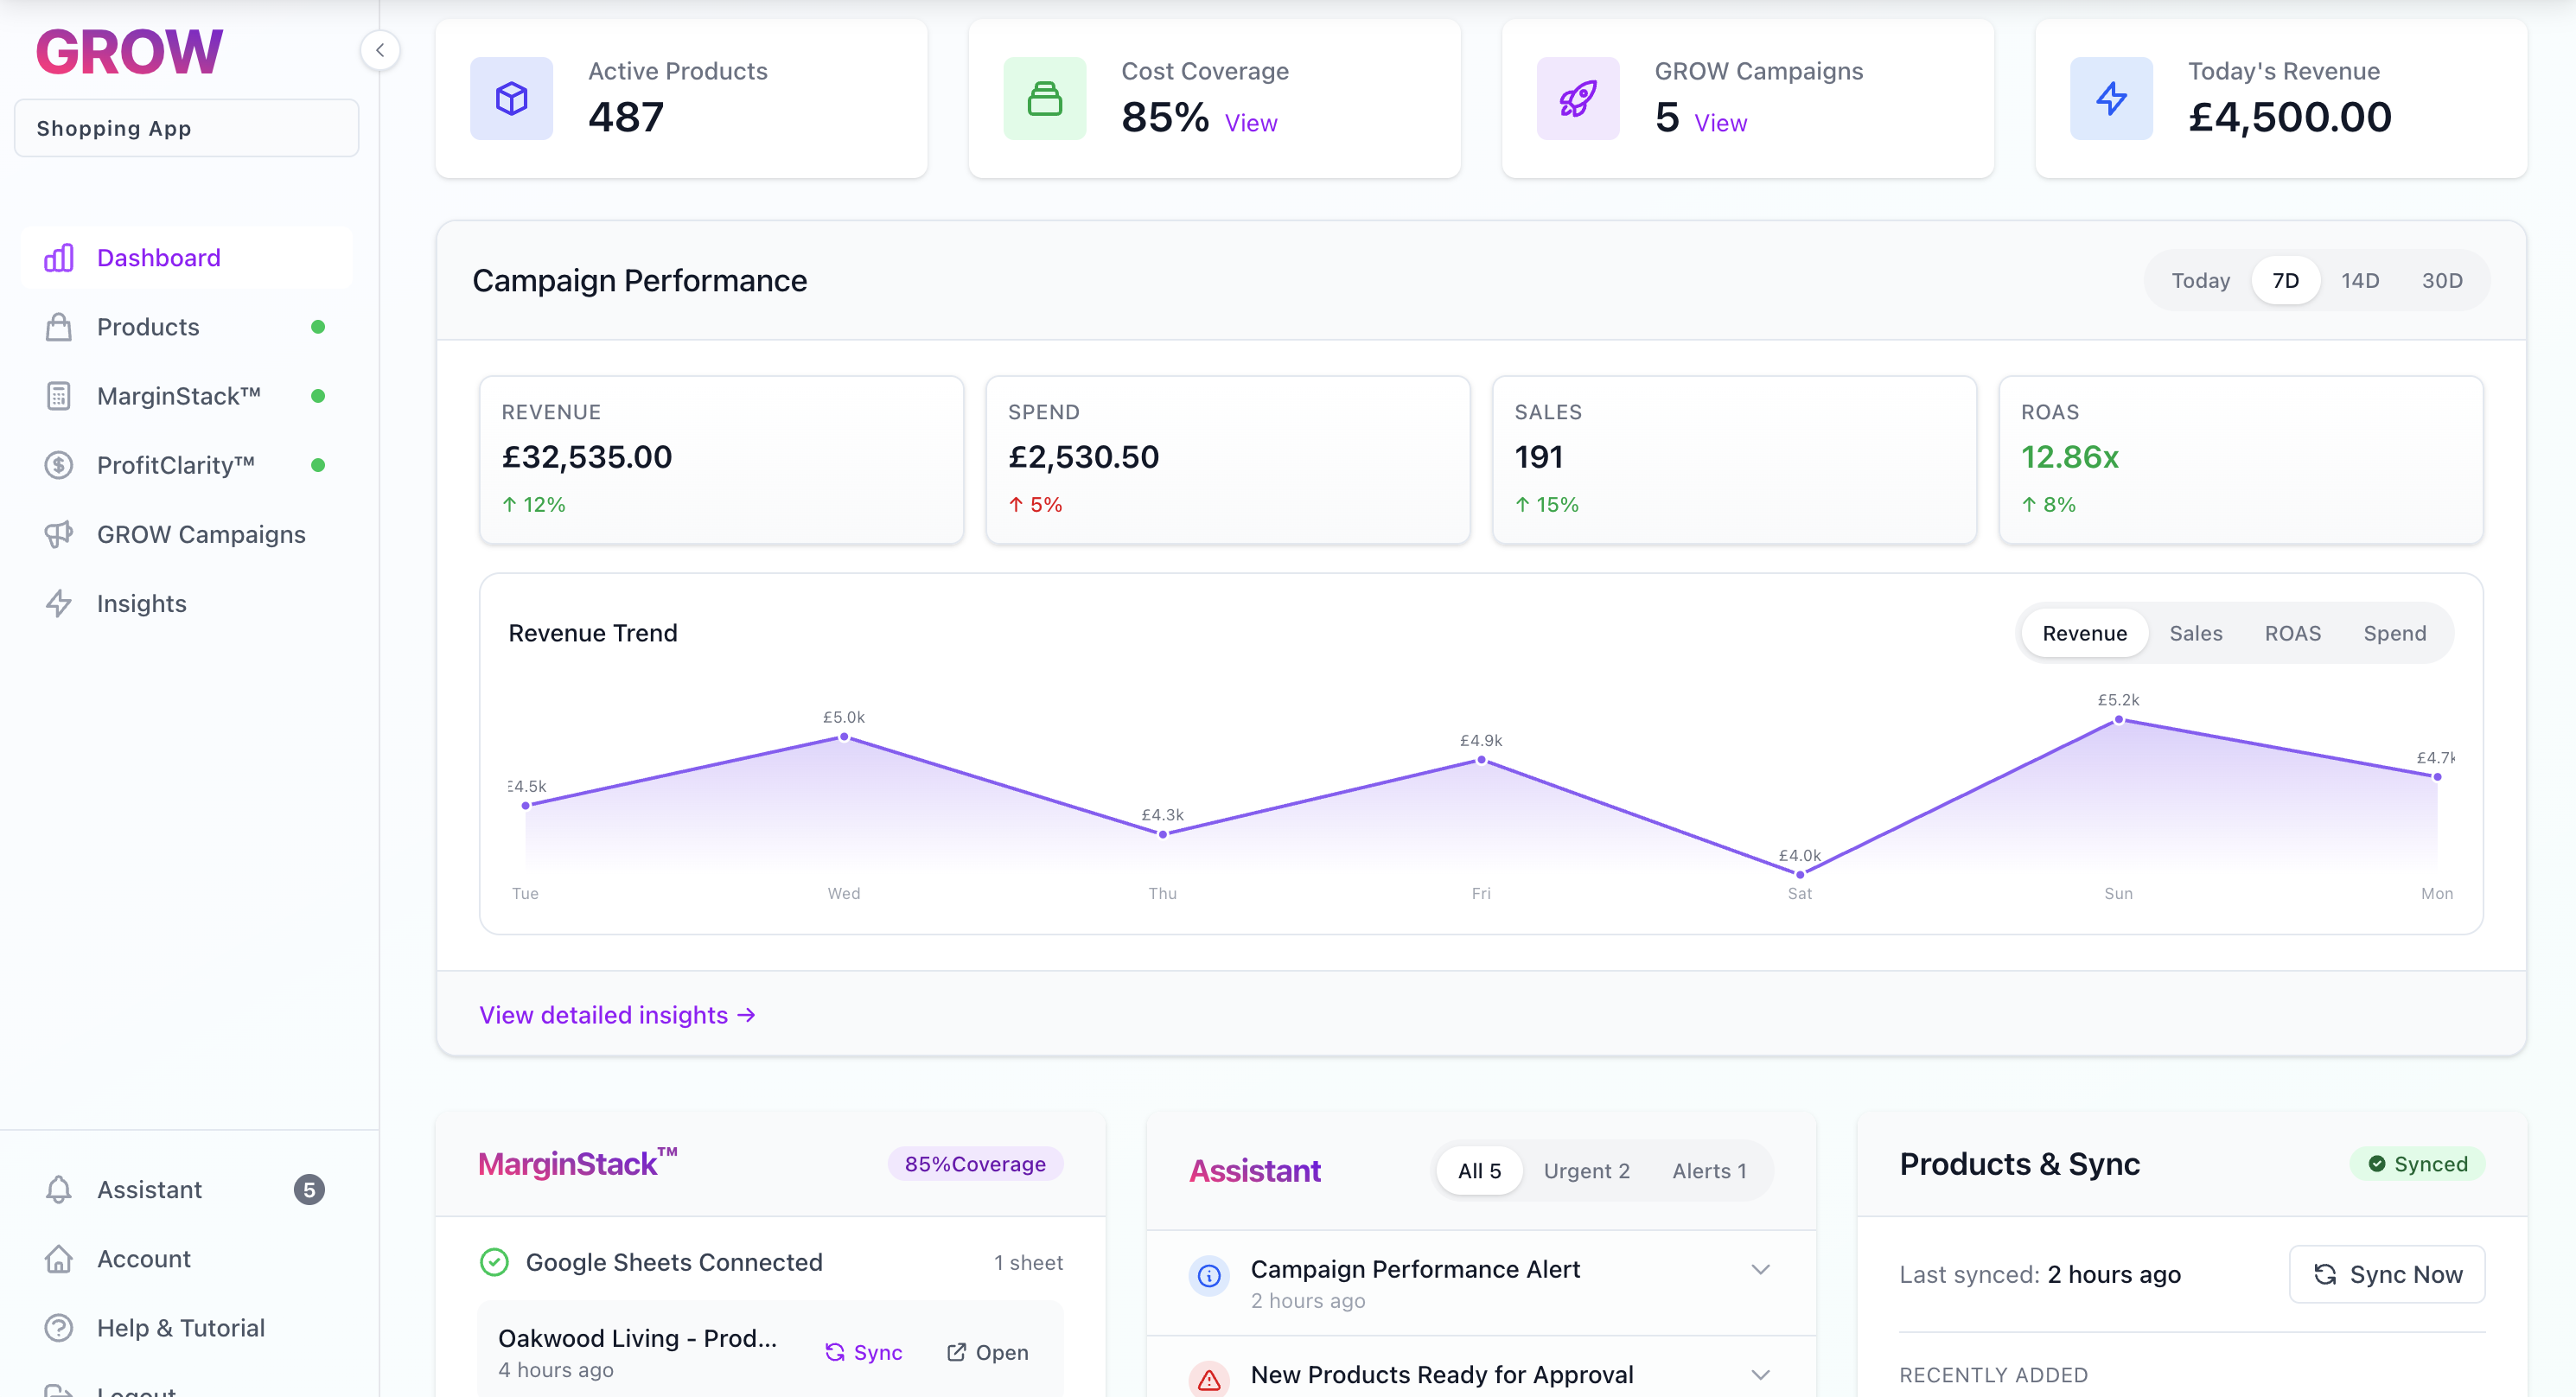
Task: Expand the Campaign Performance Alert
Action: click(1761, 1269)
